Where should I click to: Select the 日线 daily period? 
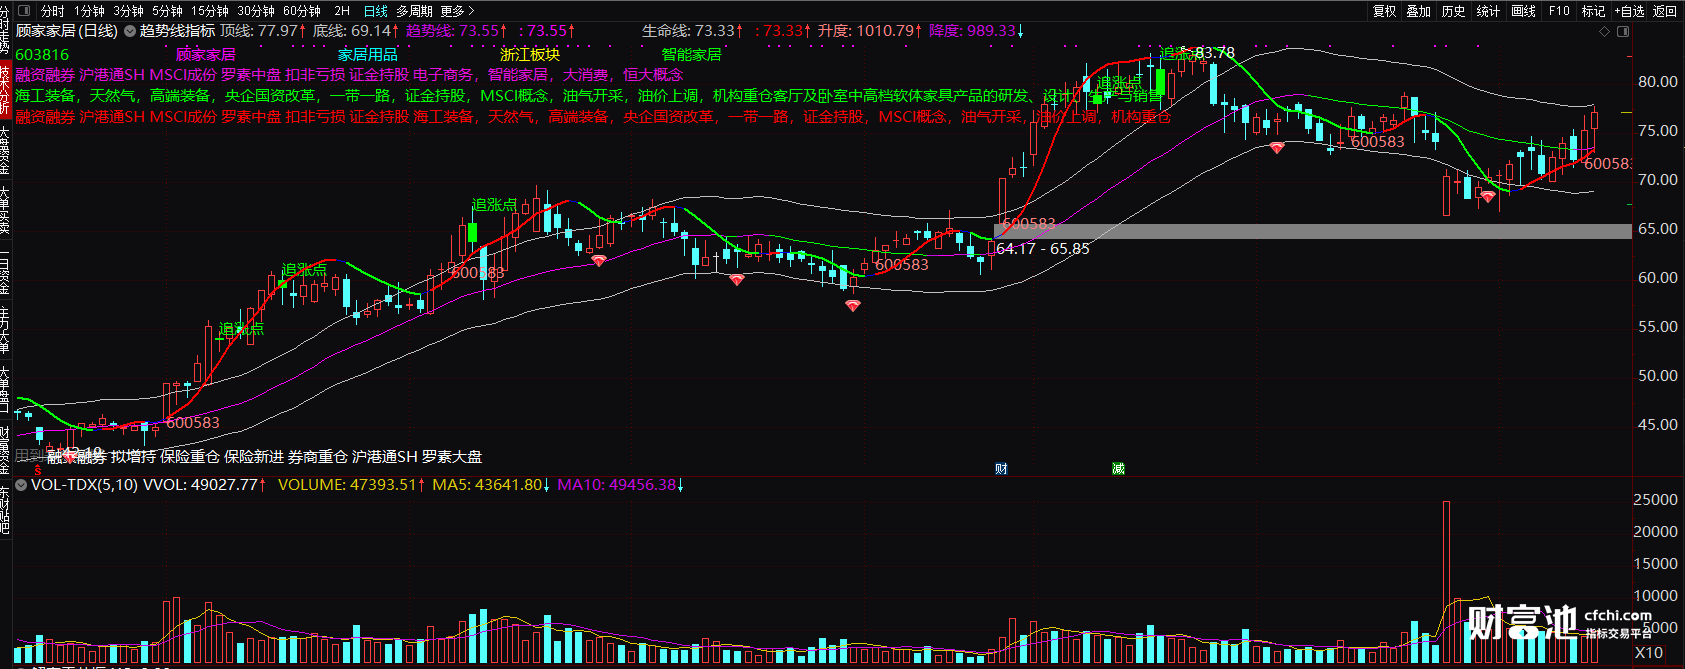click(x=376, y=11)
